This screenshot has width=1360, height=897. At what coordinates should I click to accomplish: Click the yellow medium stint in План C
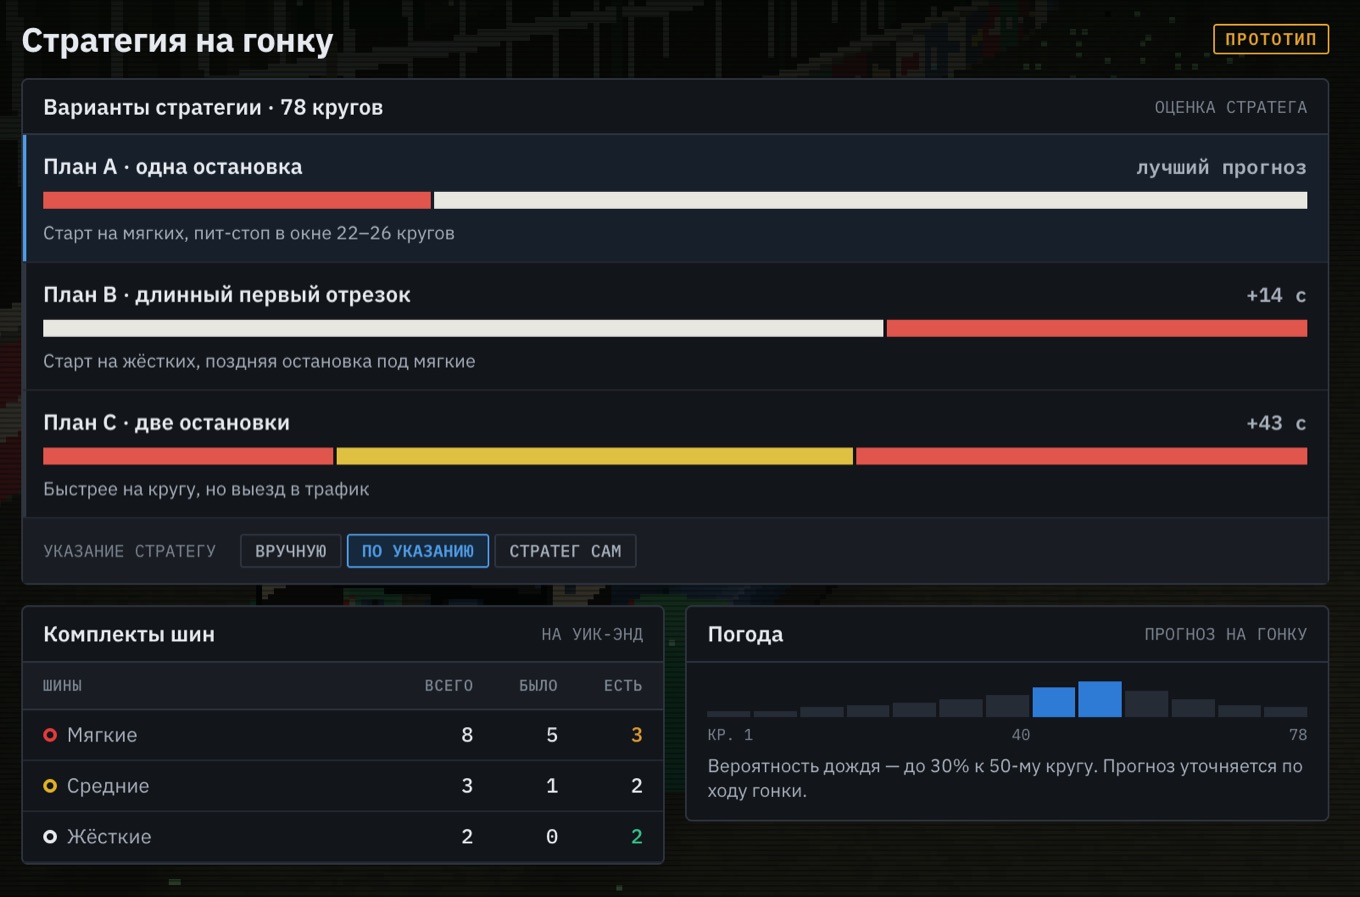click(x=595, y=456)
